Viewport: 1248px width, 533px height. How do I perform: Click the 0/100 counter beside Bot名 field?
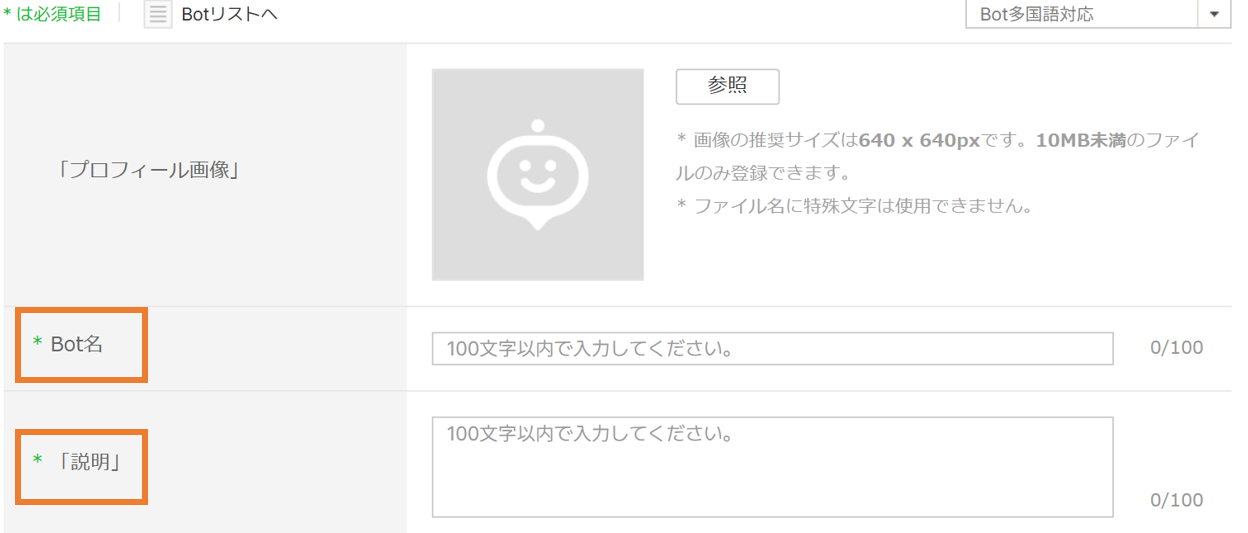(x=1176, y=348)
